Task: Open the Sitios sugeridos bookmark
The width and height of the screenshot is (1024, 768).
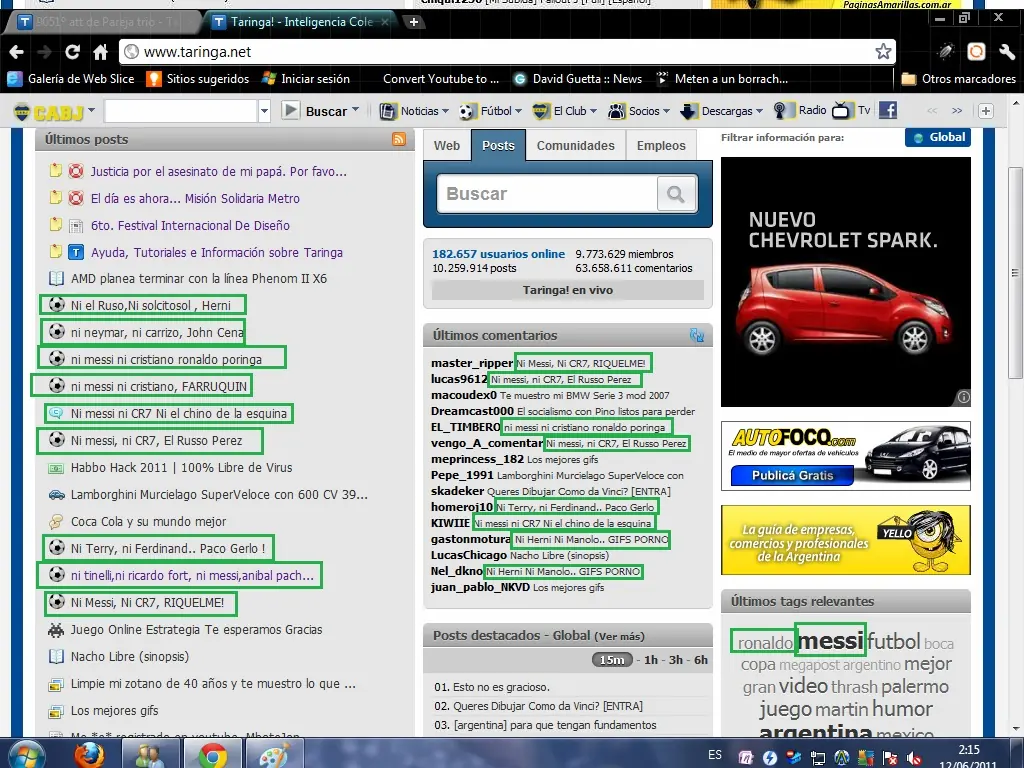Action: click(x=198, y=79)
